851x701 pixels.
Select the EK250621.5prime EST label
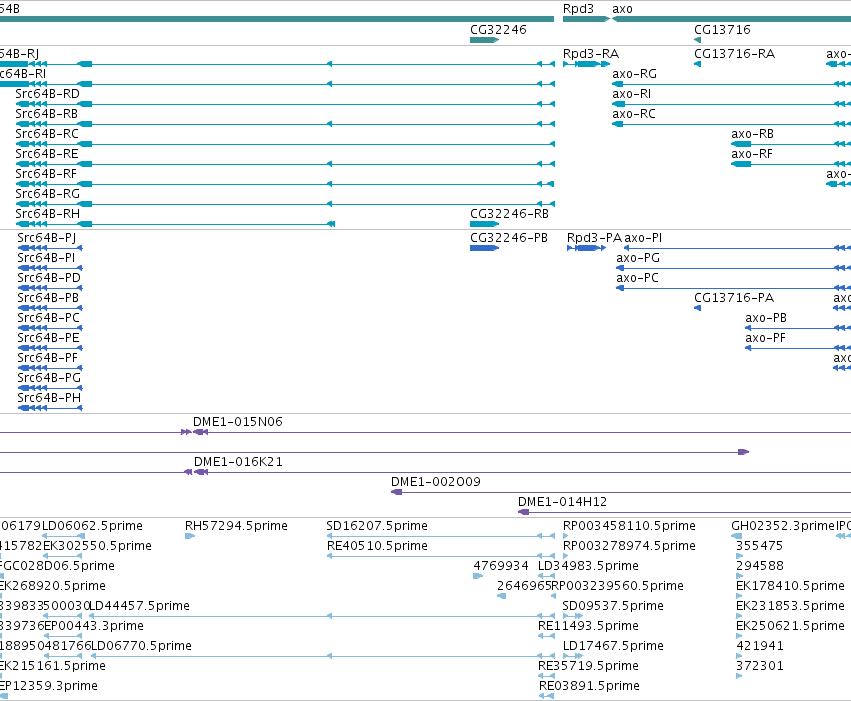790,627
